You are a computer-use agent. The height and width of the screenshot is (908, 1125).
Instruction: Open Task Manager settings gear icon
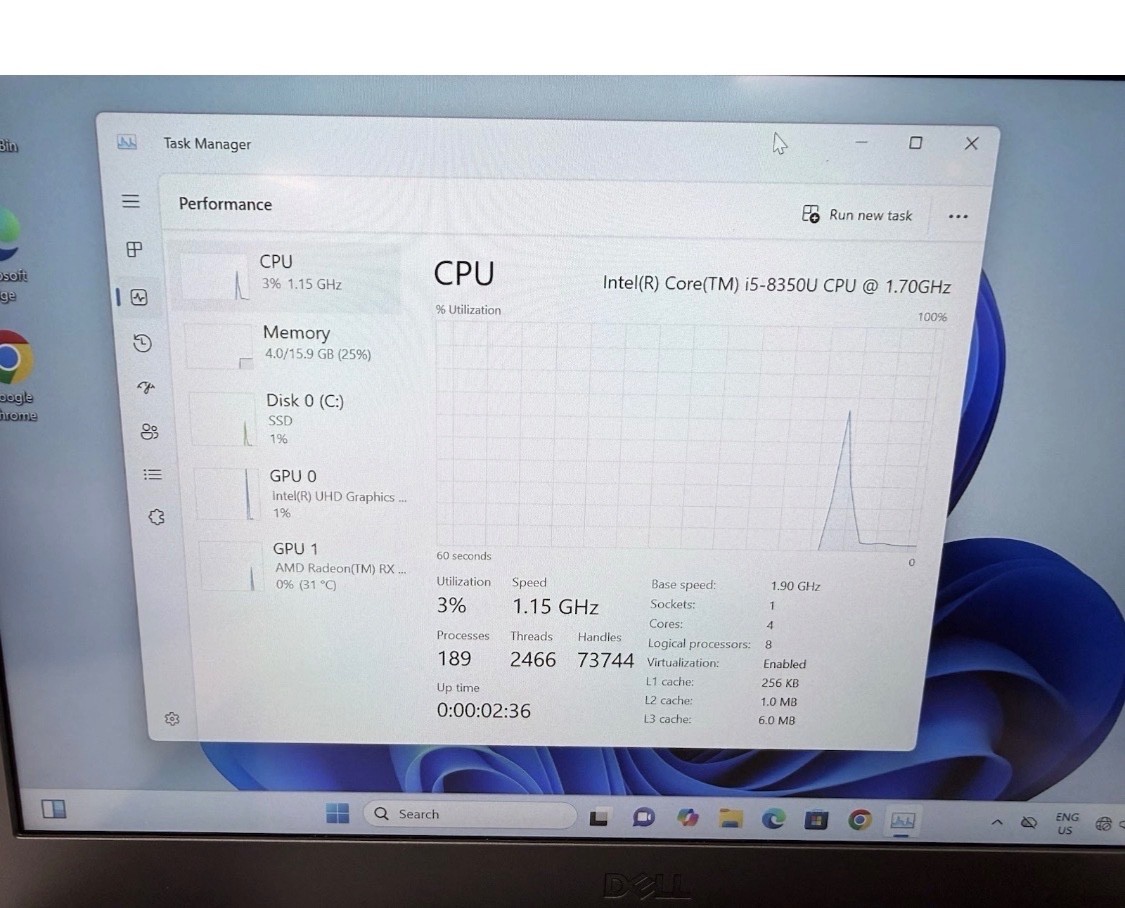172,719
